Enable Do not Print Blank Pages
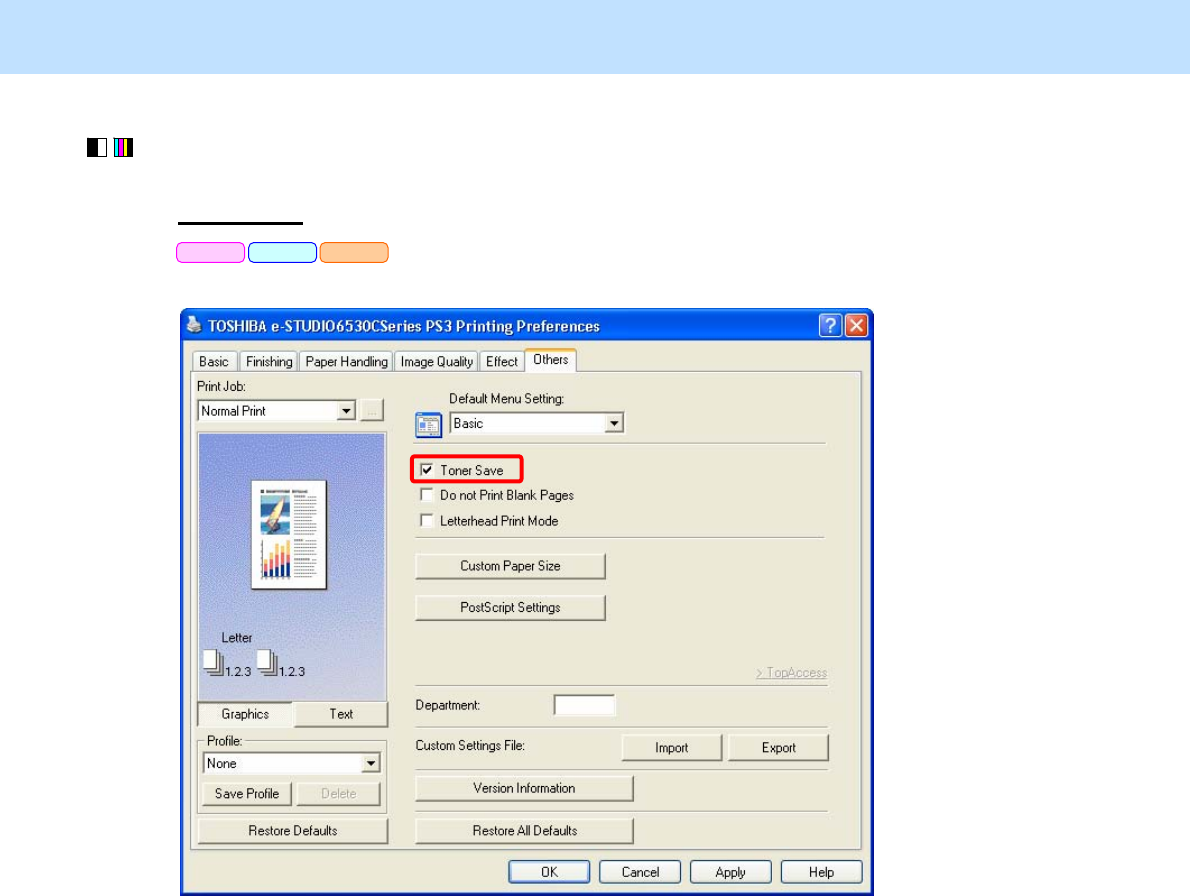Image resolution: width=1190 pixels, height=896 pixels. point(427,495)
